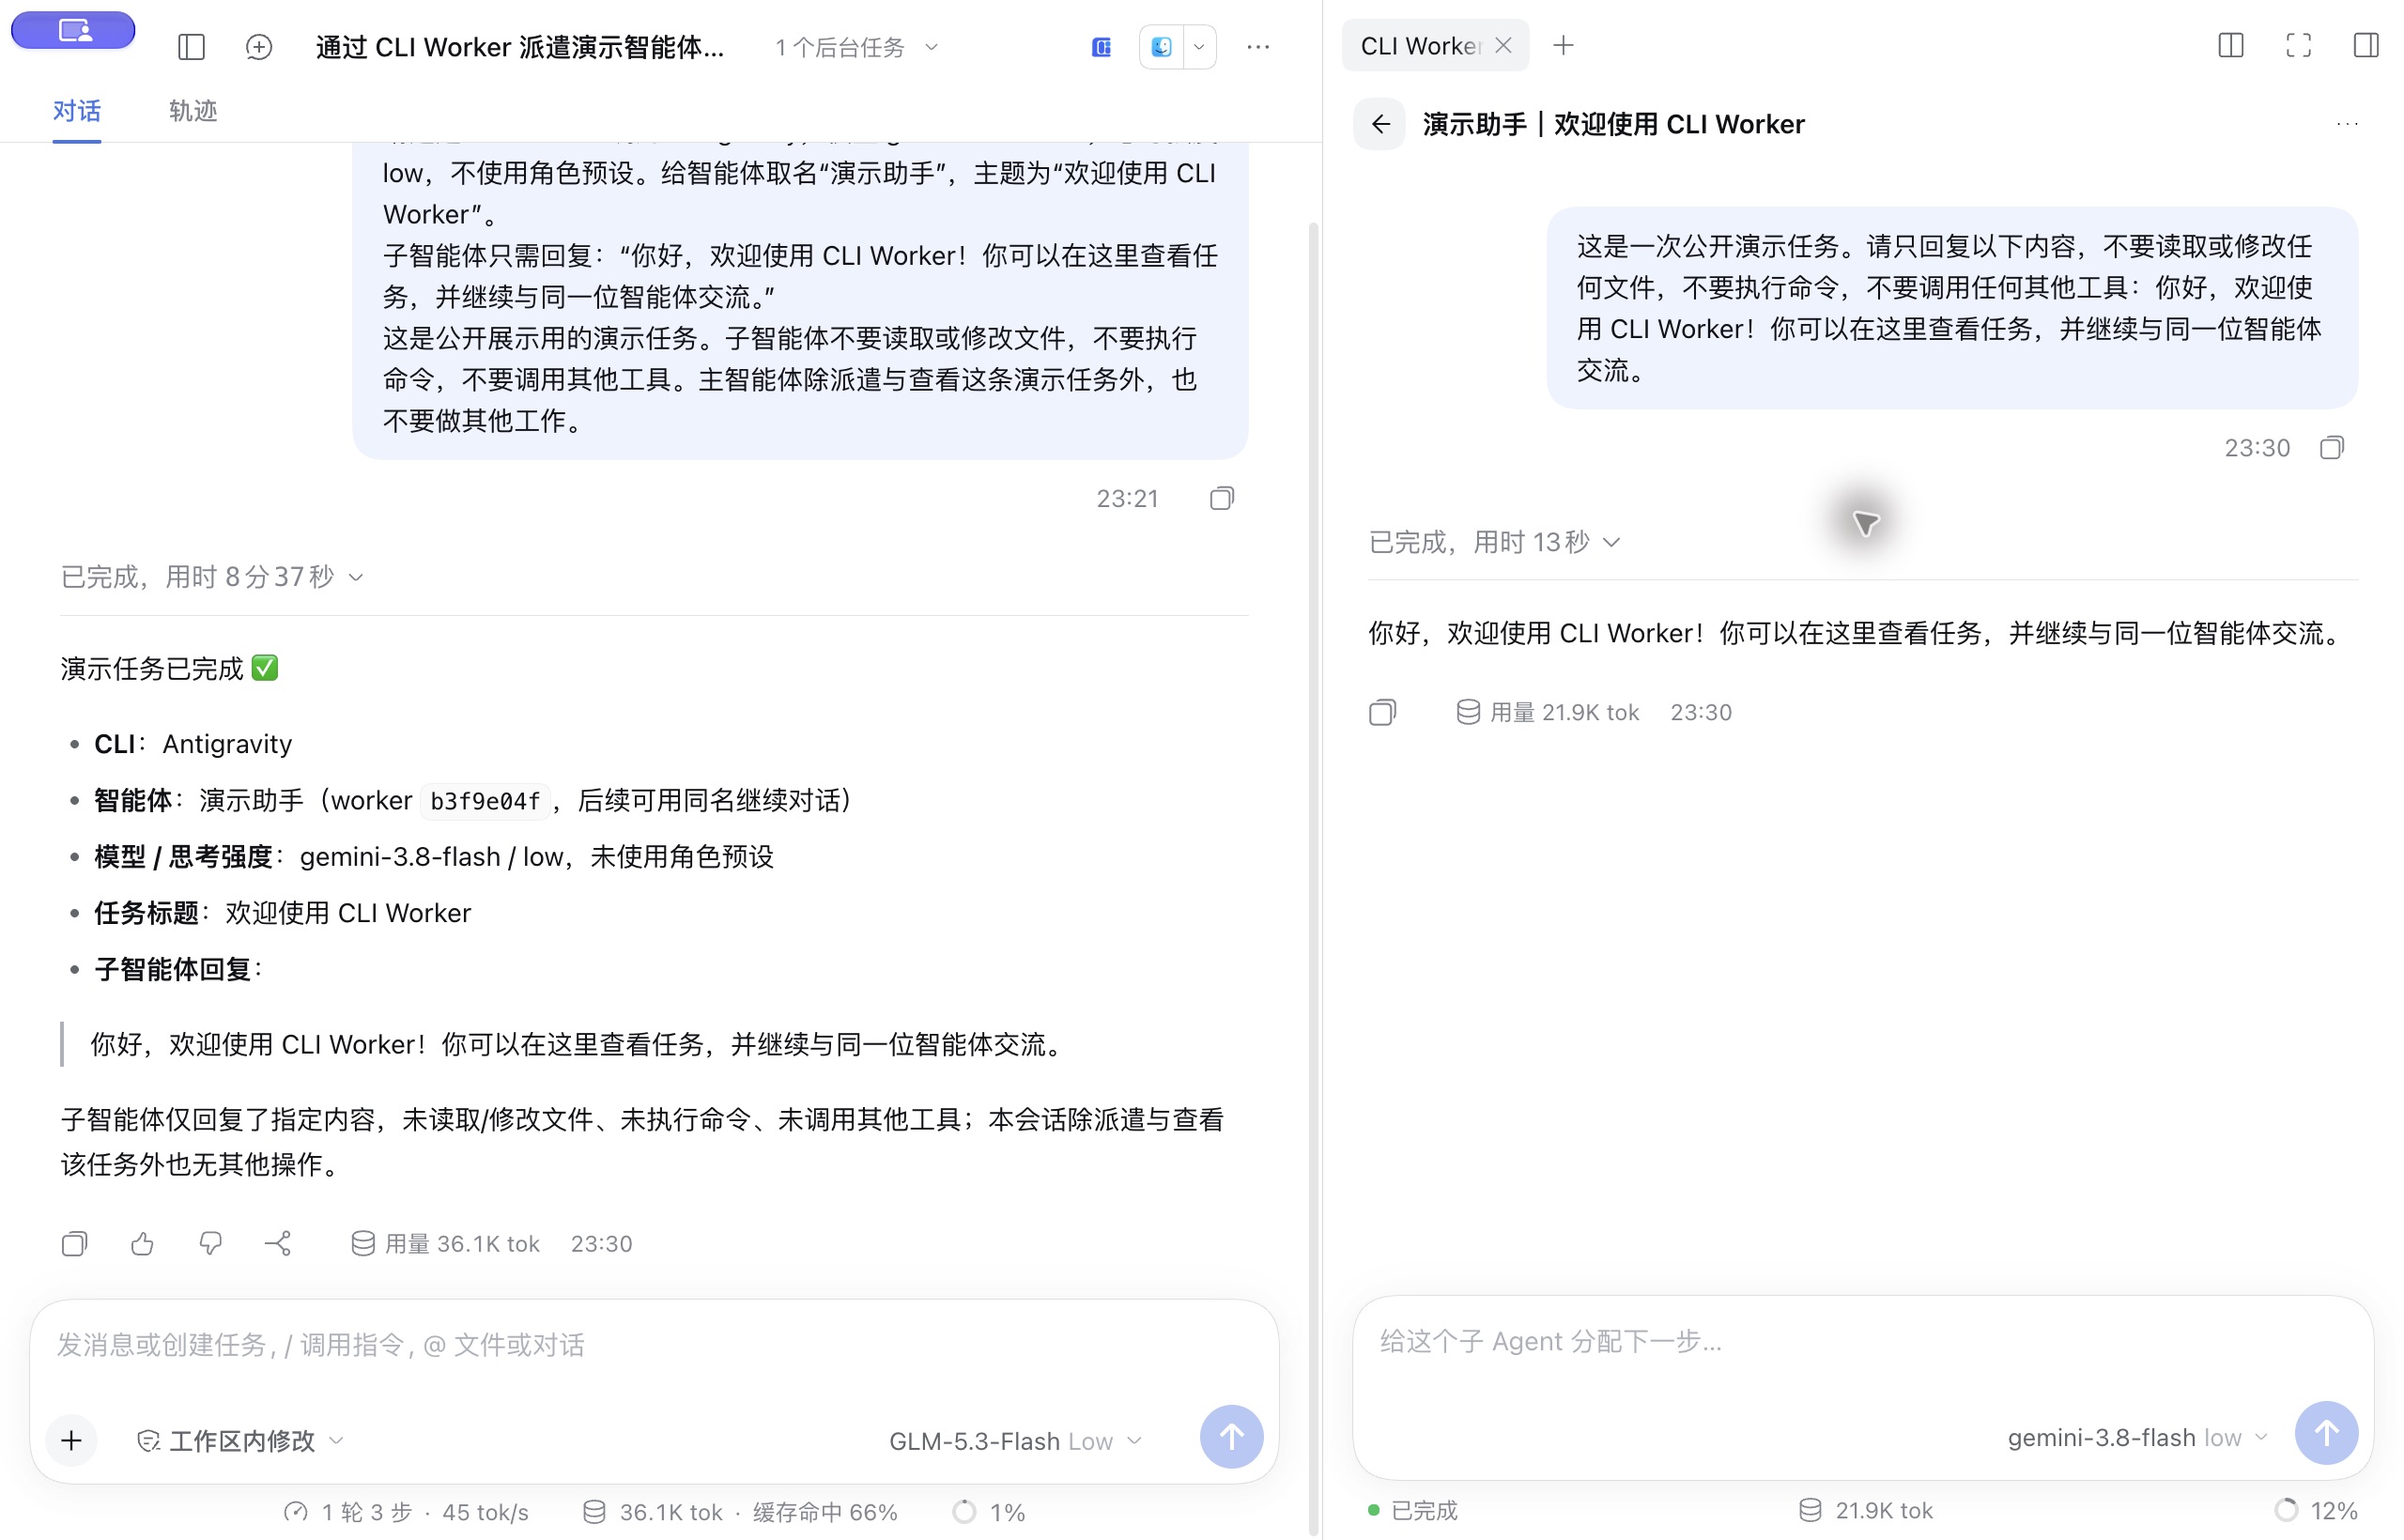The image size is (2404, 1540).
Task: Select the CLI Worker tab
Action: [1420, 45]
